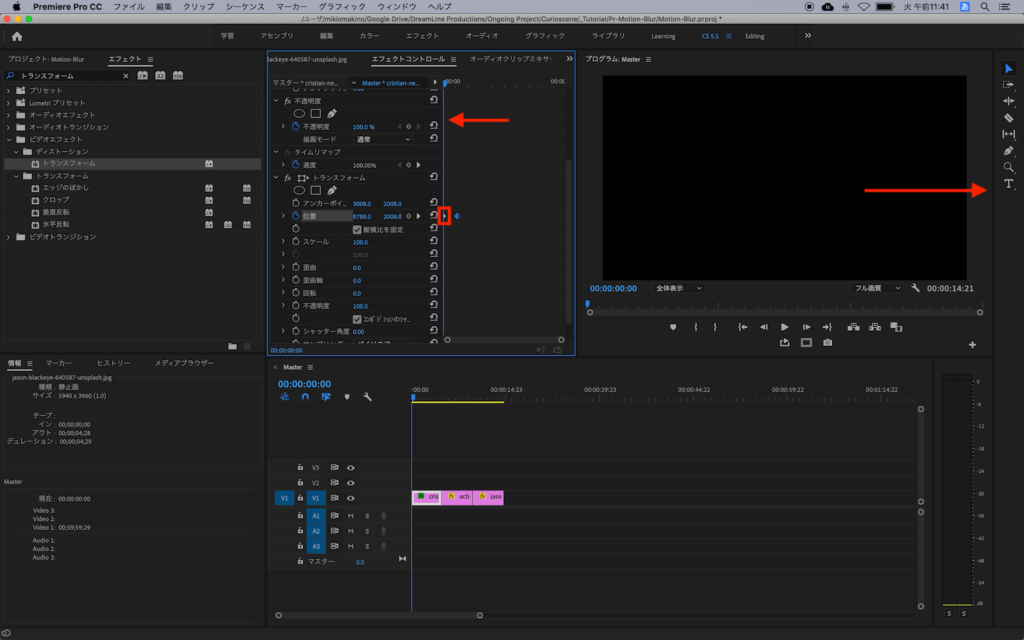Screen dimensions: 1024x640
Task: Switch to the カラー workspace tab
Action: [x=371, y=36]
